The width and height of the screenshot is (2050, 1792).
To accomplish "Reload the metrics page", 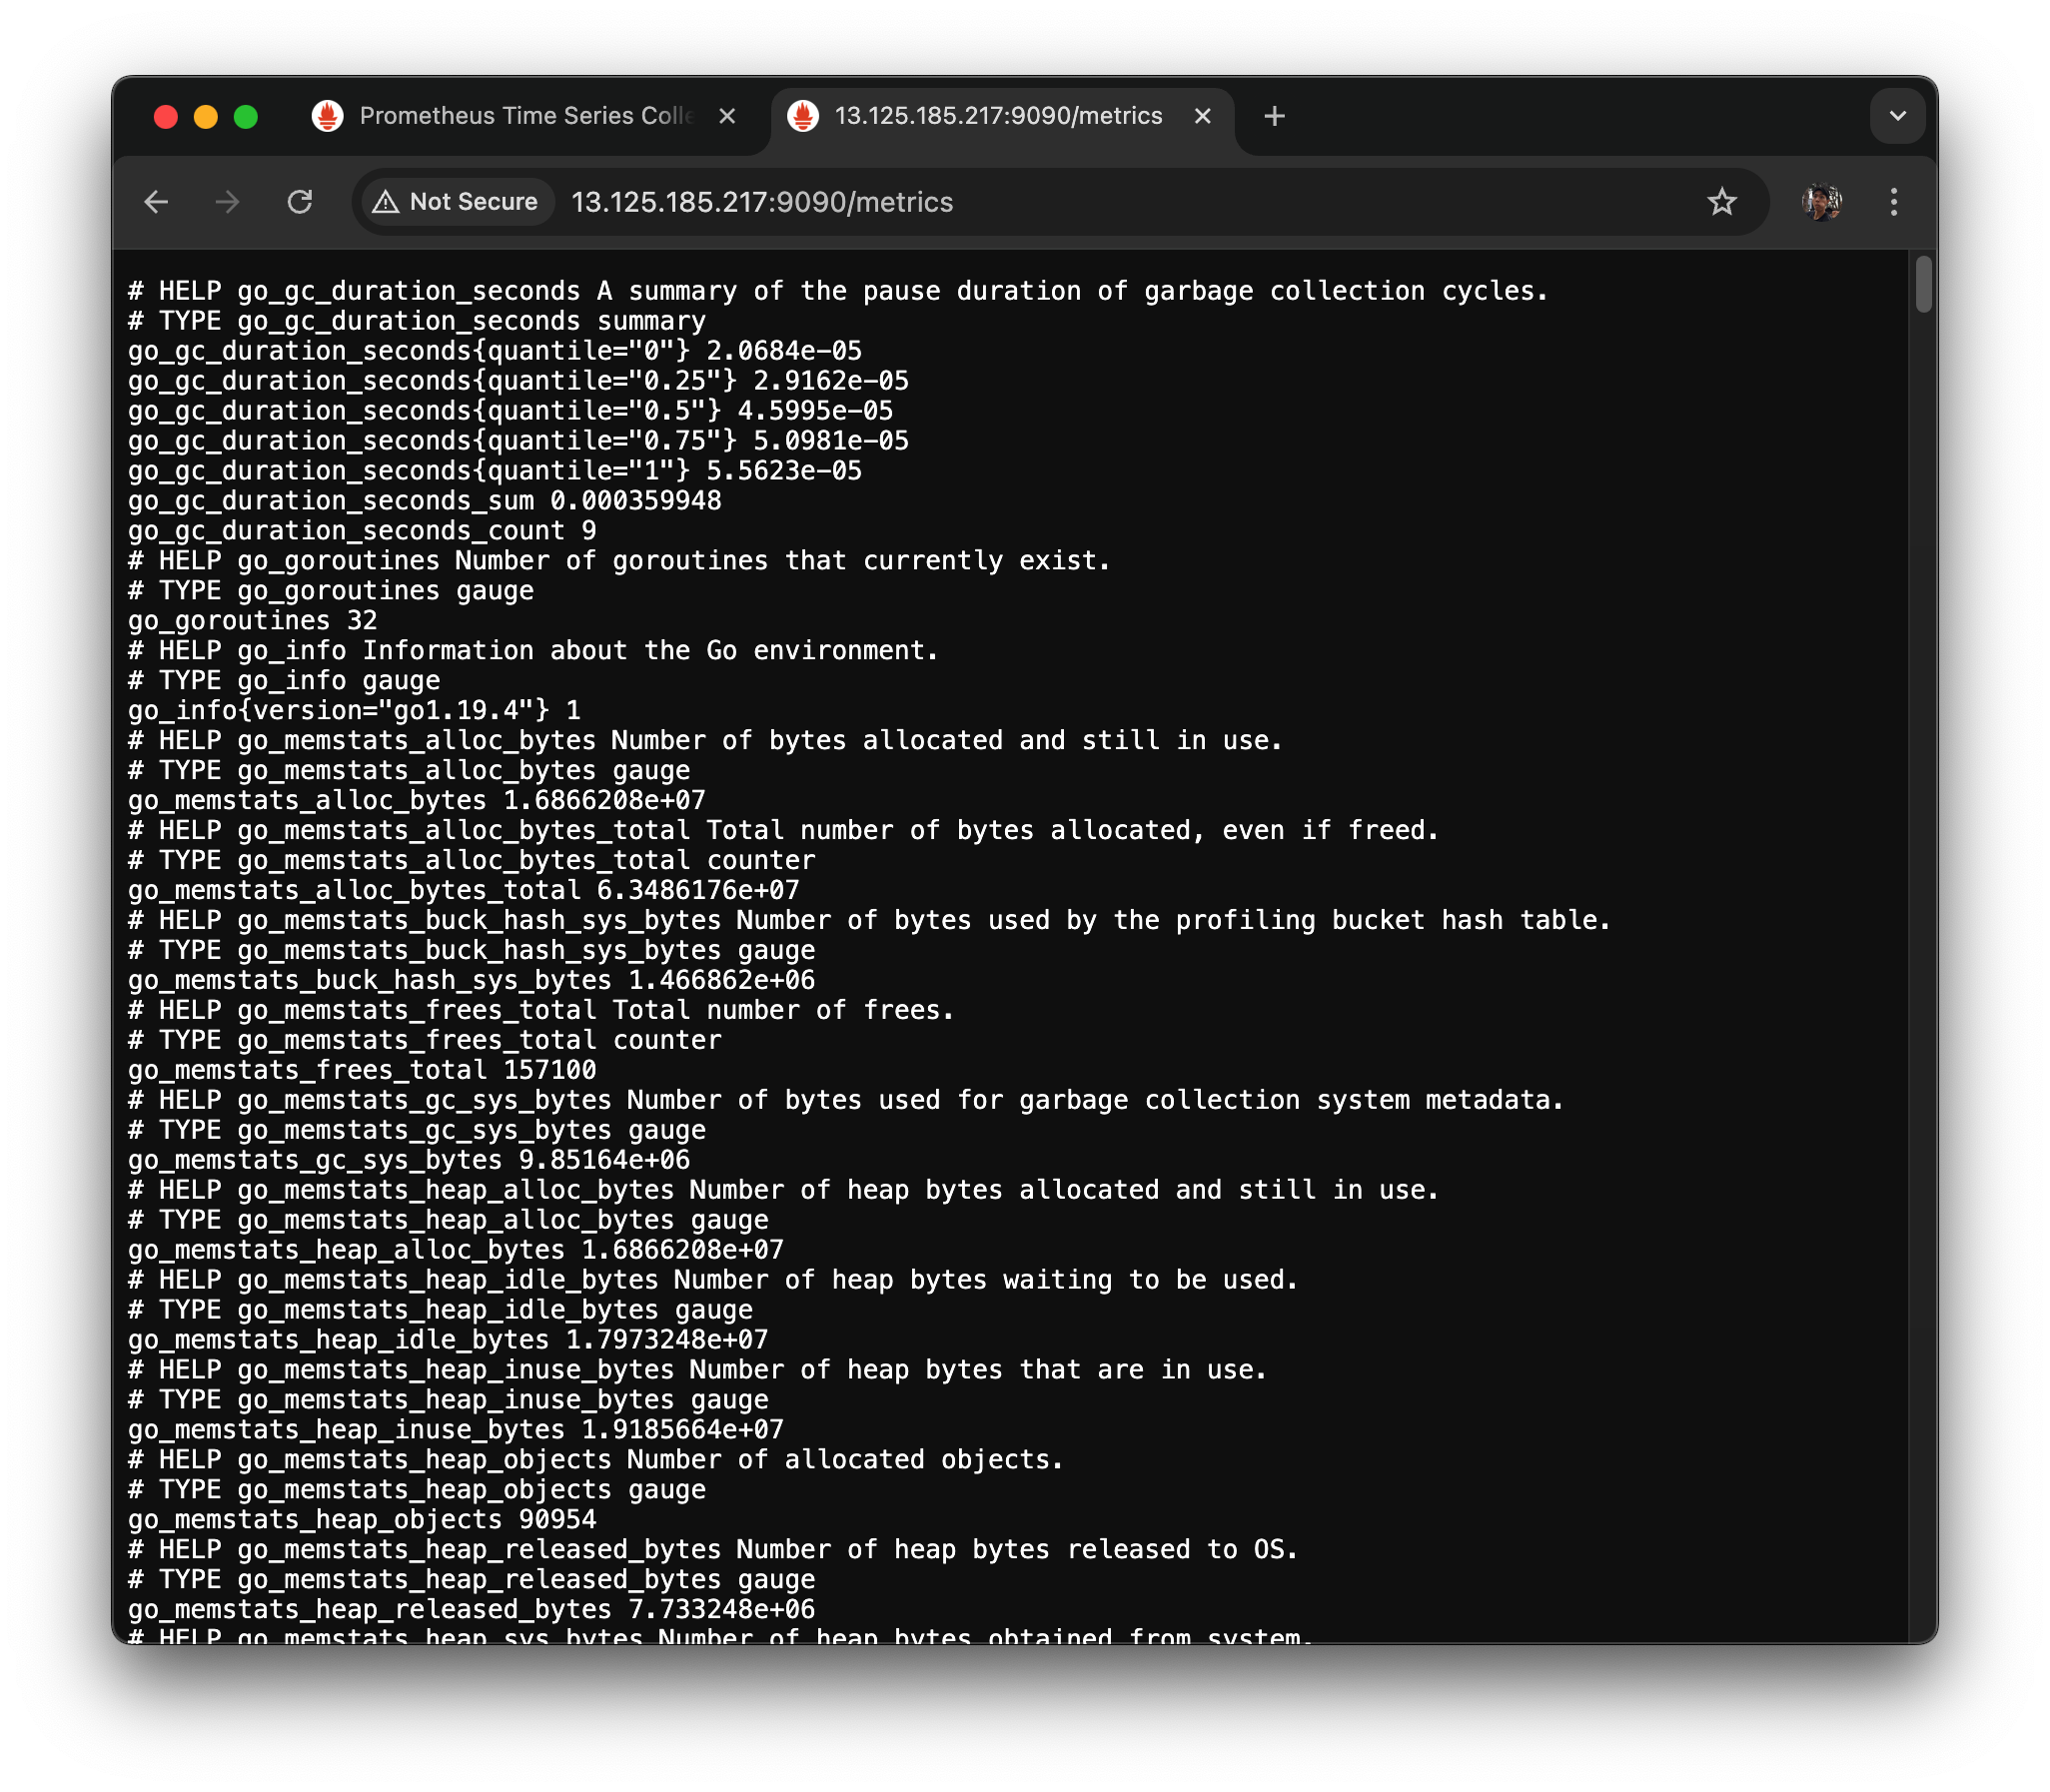I will click(300, 202).
